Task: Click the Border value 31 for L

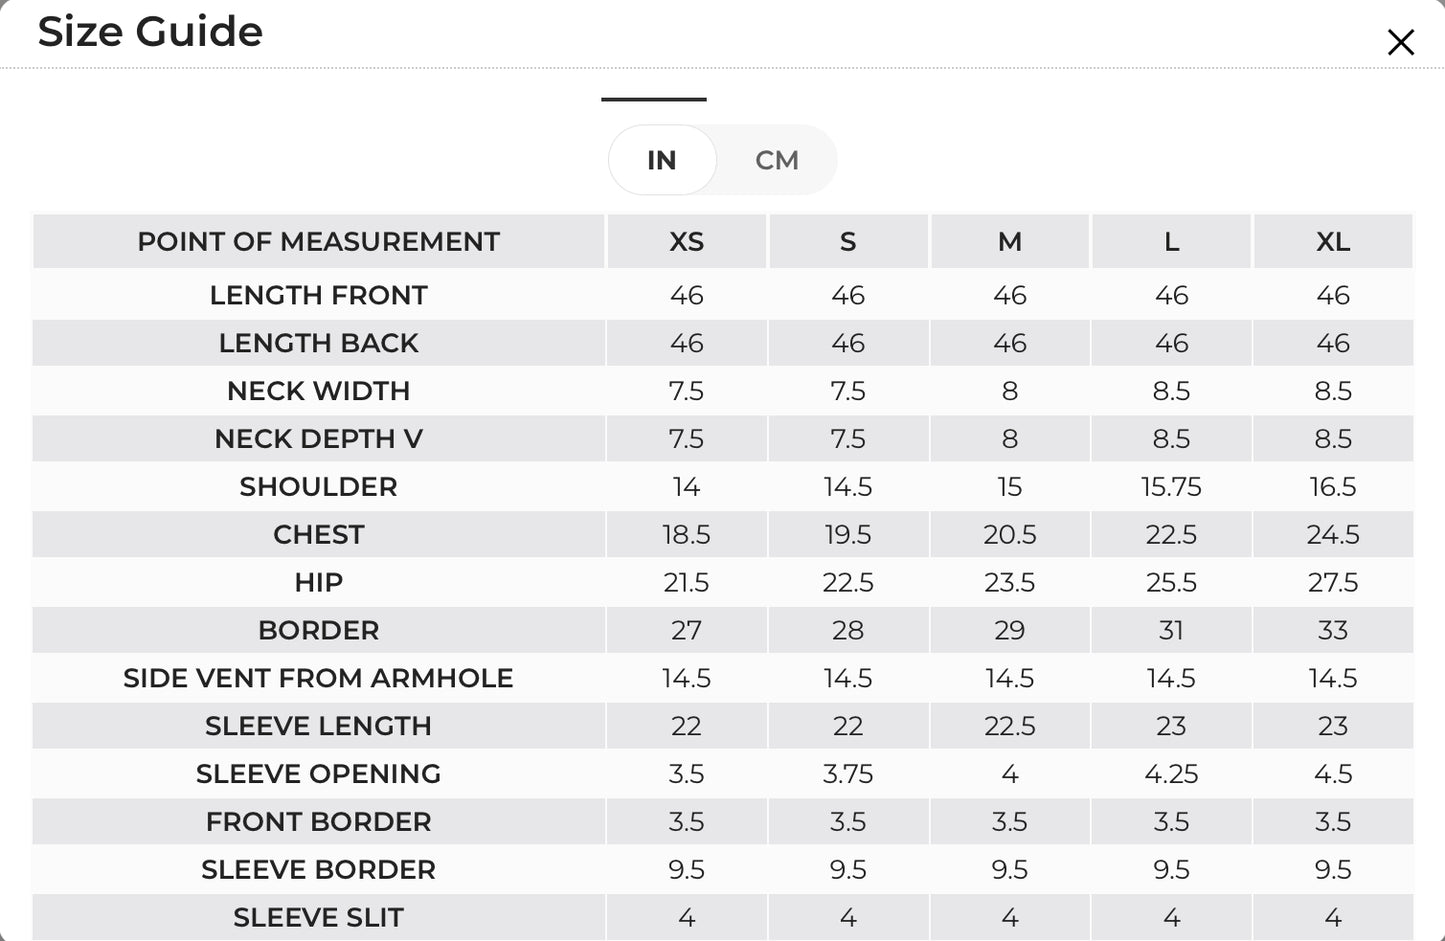Action: click(1171, 631)
